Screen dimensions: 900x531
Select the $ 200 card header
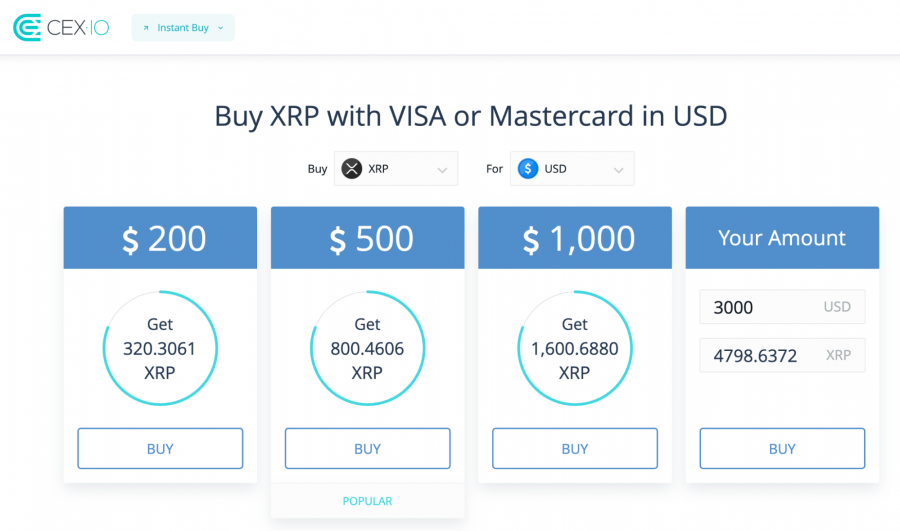click(x=160, y=238)
